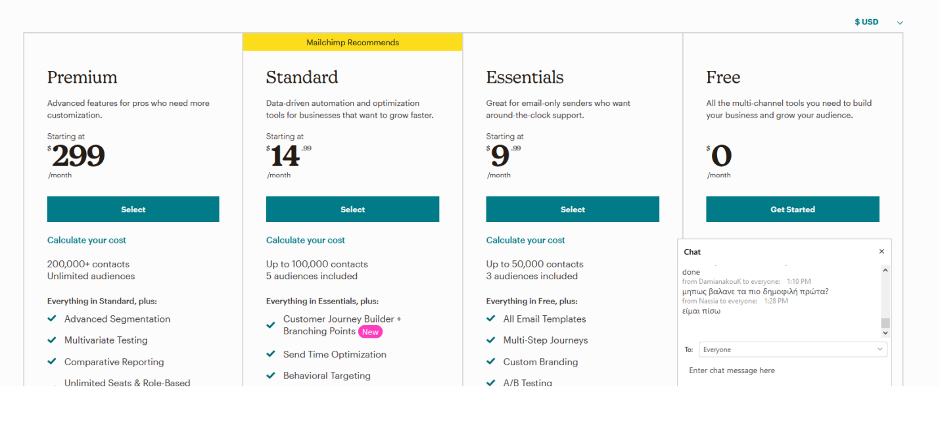
Task: Open the USD currency dropdown
Action: 878,22
